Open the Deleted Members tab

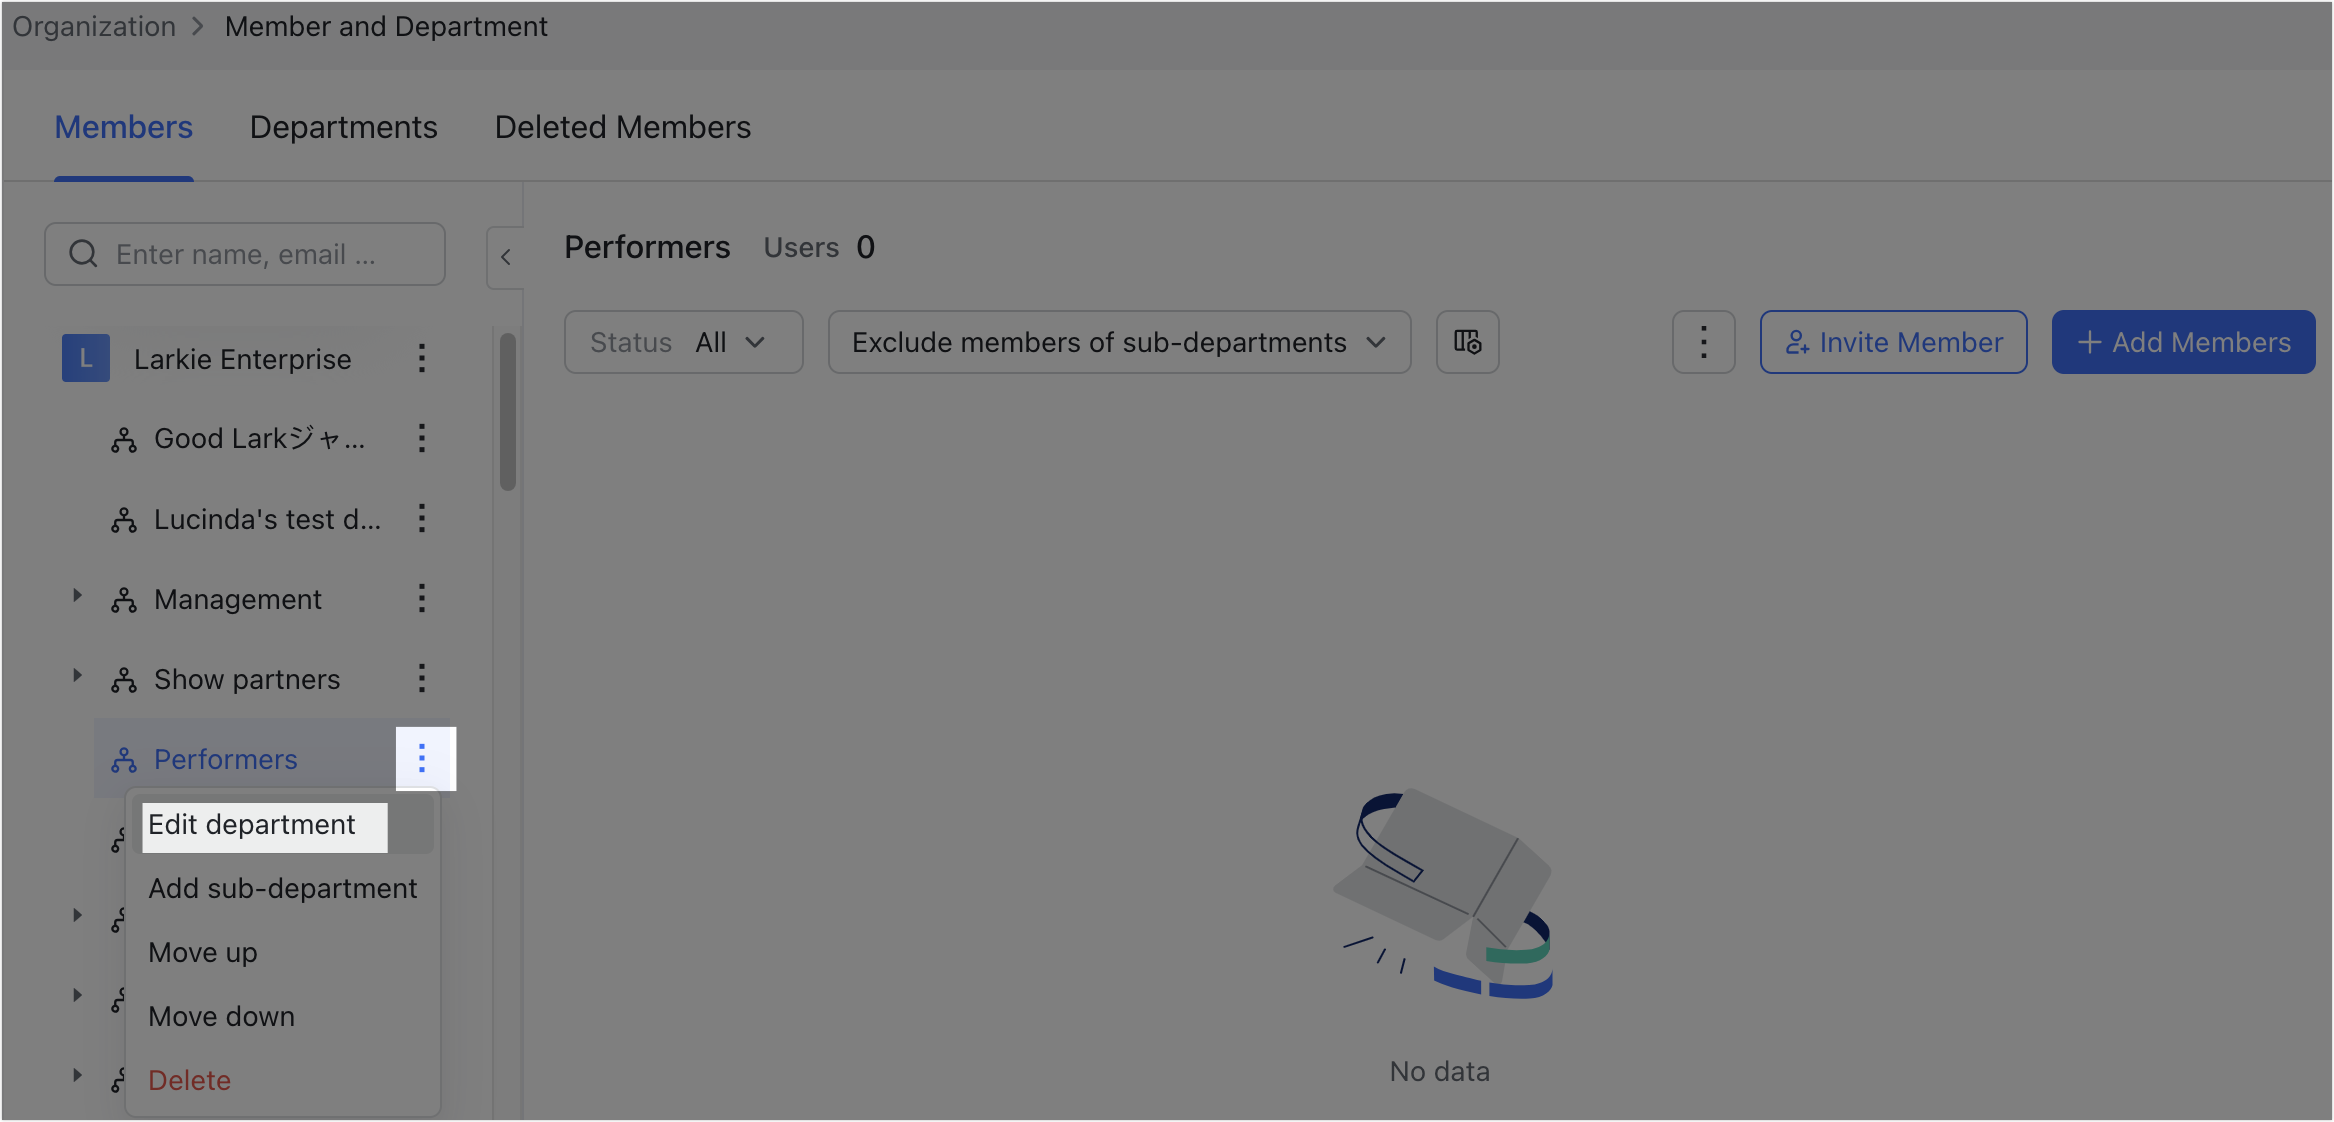pos(623,128)
